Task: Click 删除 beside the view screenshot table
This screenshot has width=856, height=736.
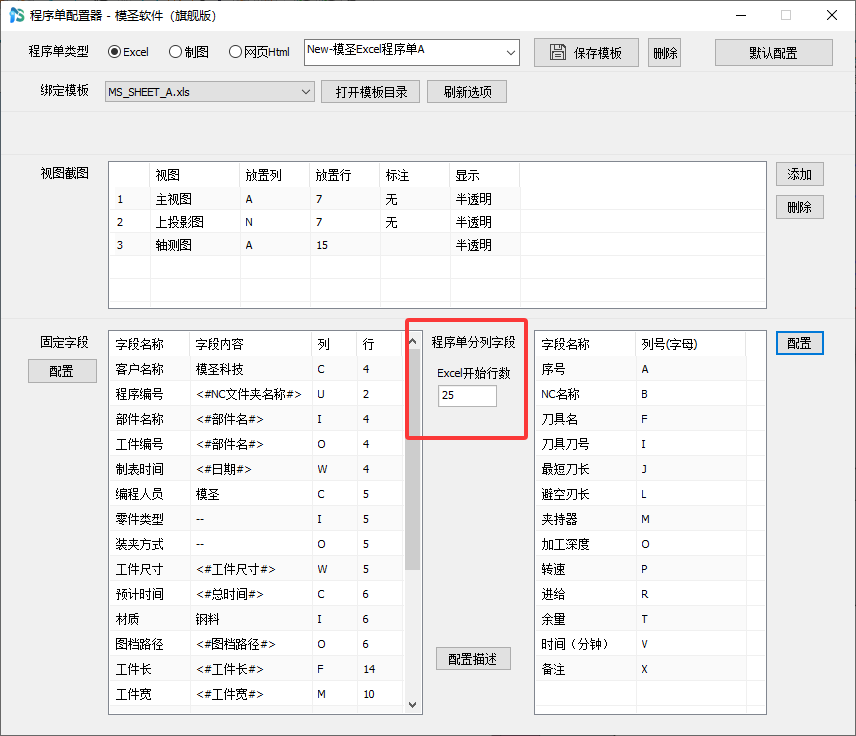Action: point(800,207)
